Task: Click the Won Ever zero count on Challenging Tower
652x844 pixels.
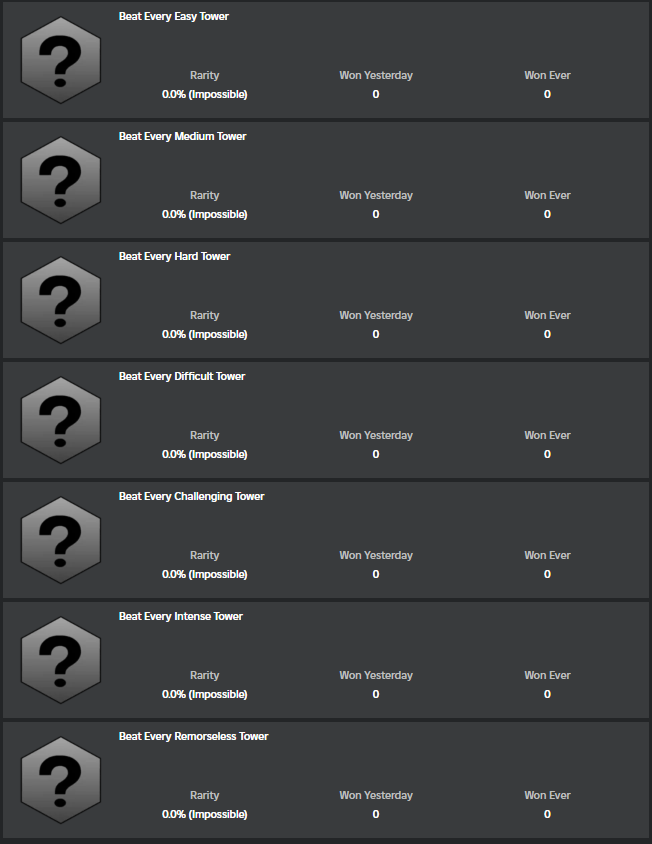Action: 547,574
